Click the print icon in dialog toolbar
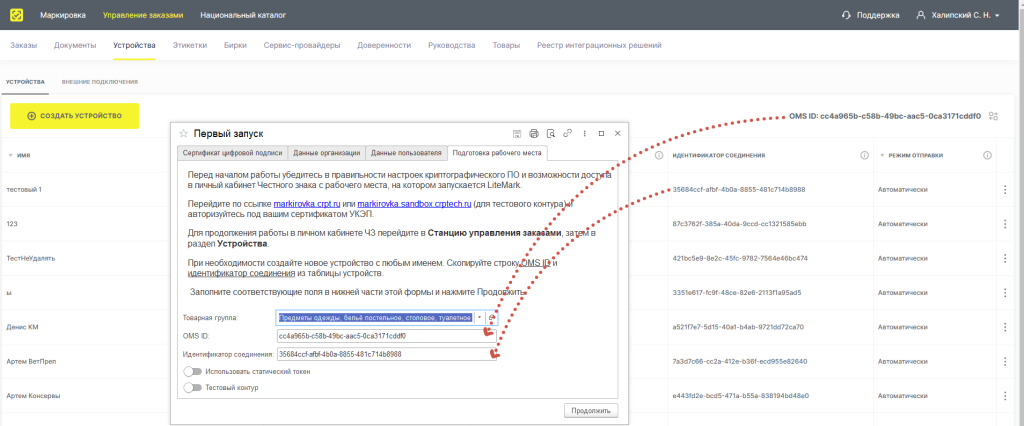Viewport: 1024px width, 426px height. [534, 133]
